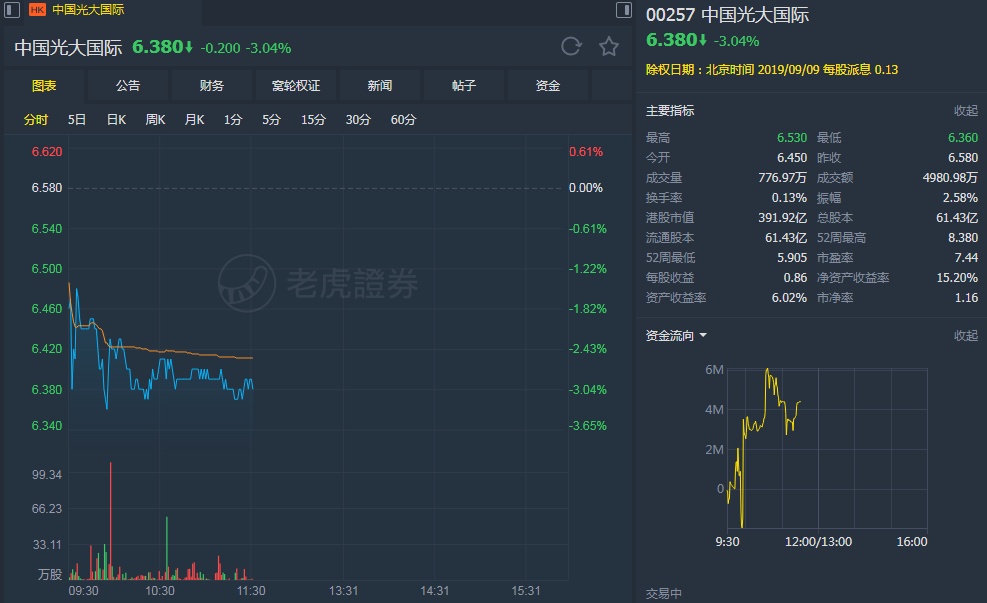The width and height of the screenshot is (987, 603).
Task: Open the 资金流向 dropdown arrow
Action: 703,336
